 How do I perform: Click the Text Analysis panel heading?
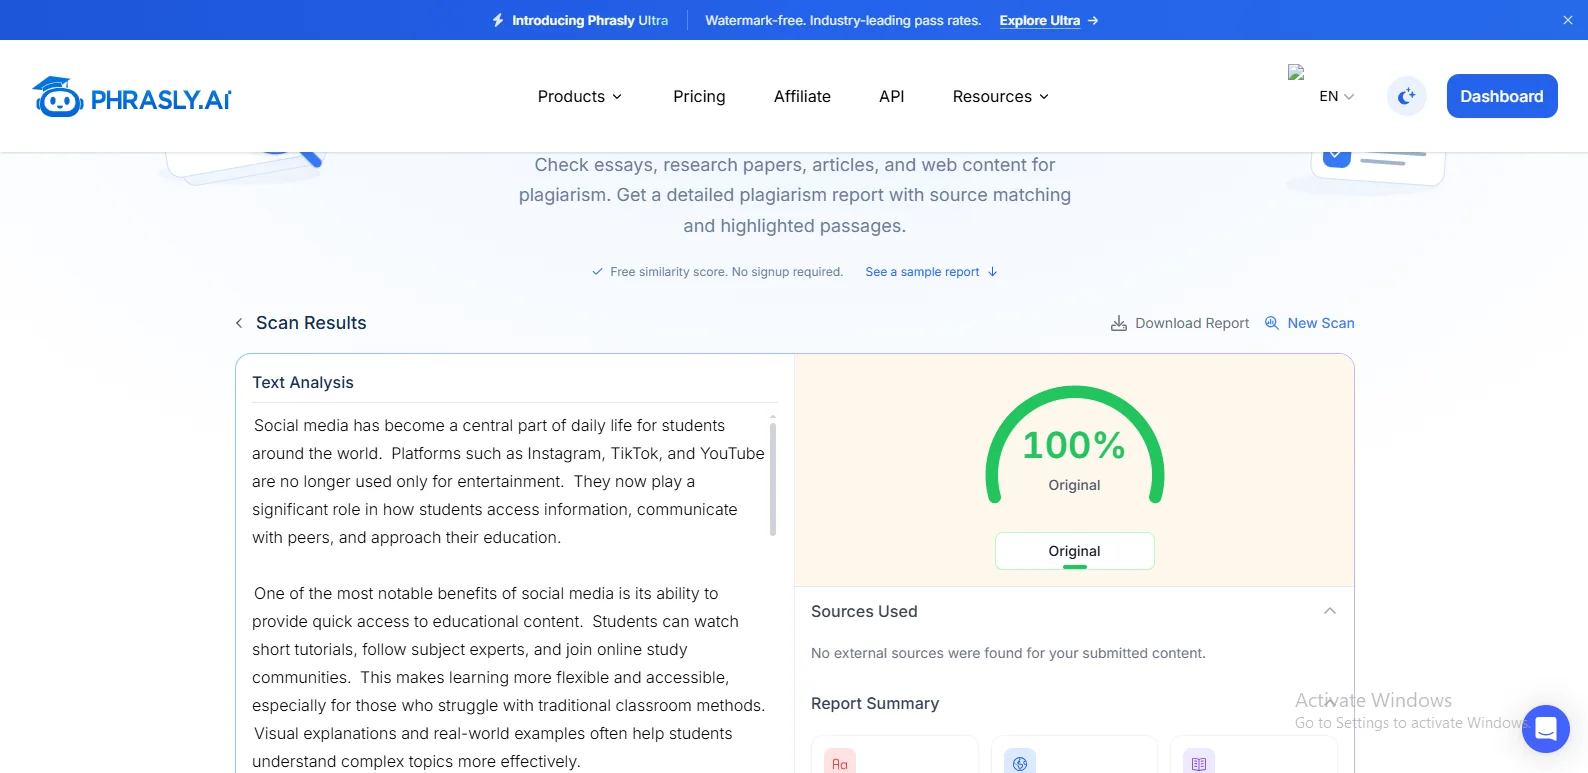303,382
